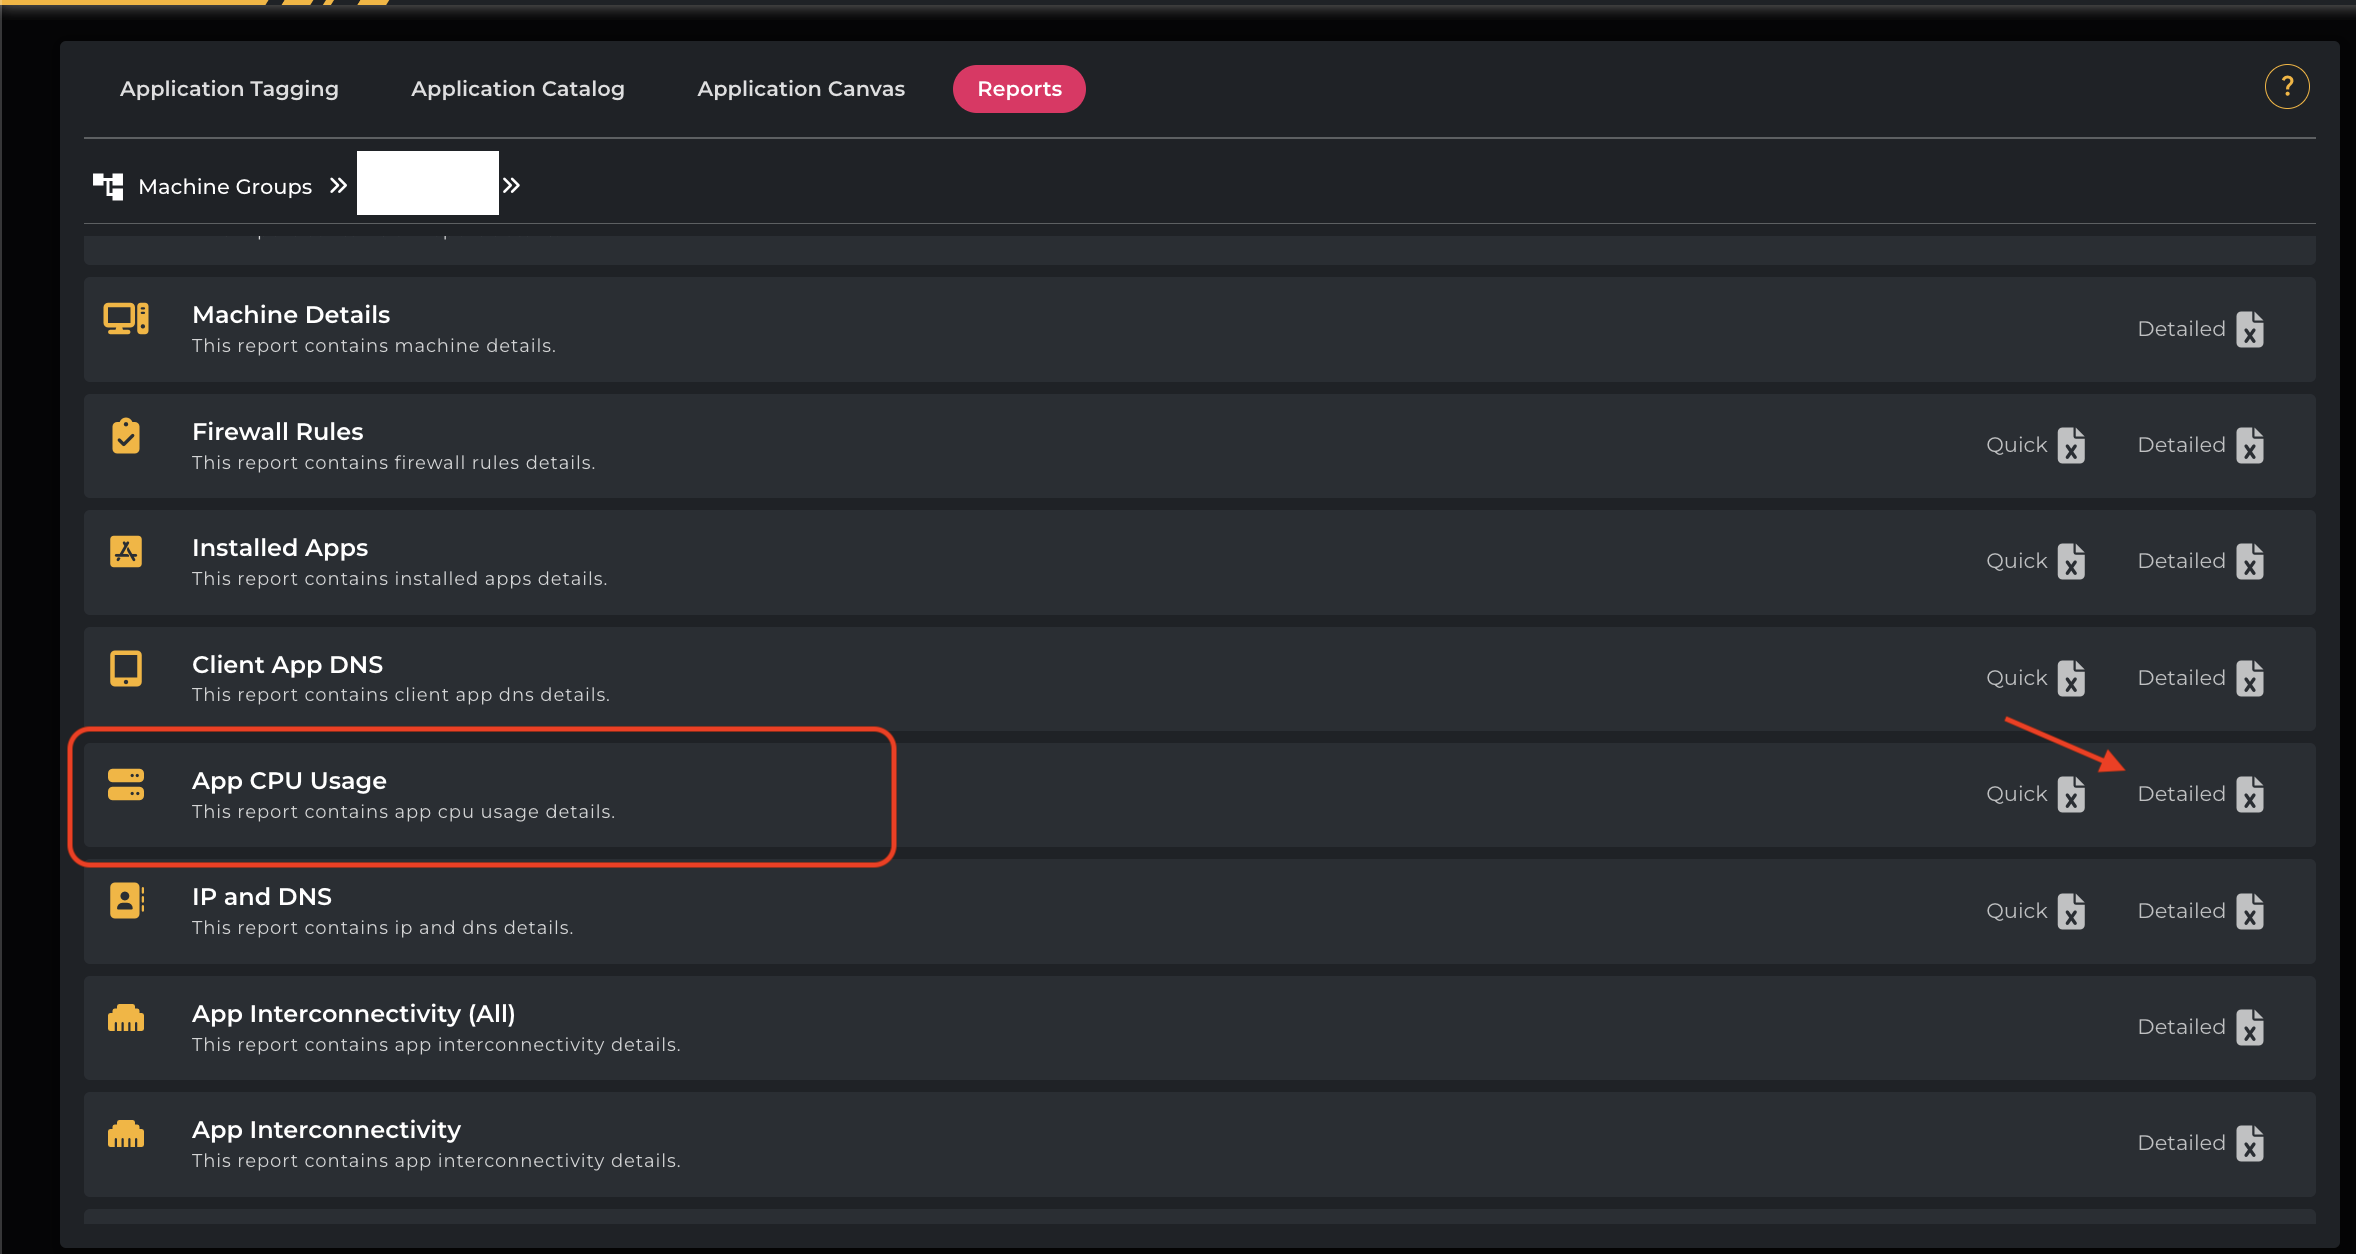Download the IP and DNS quick Excel report

tap(2071, 912)
